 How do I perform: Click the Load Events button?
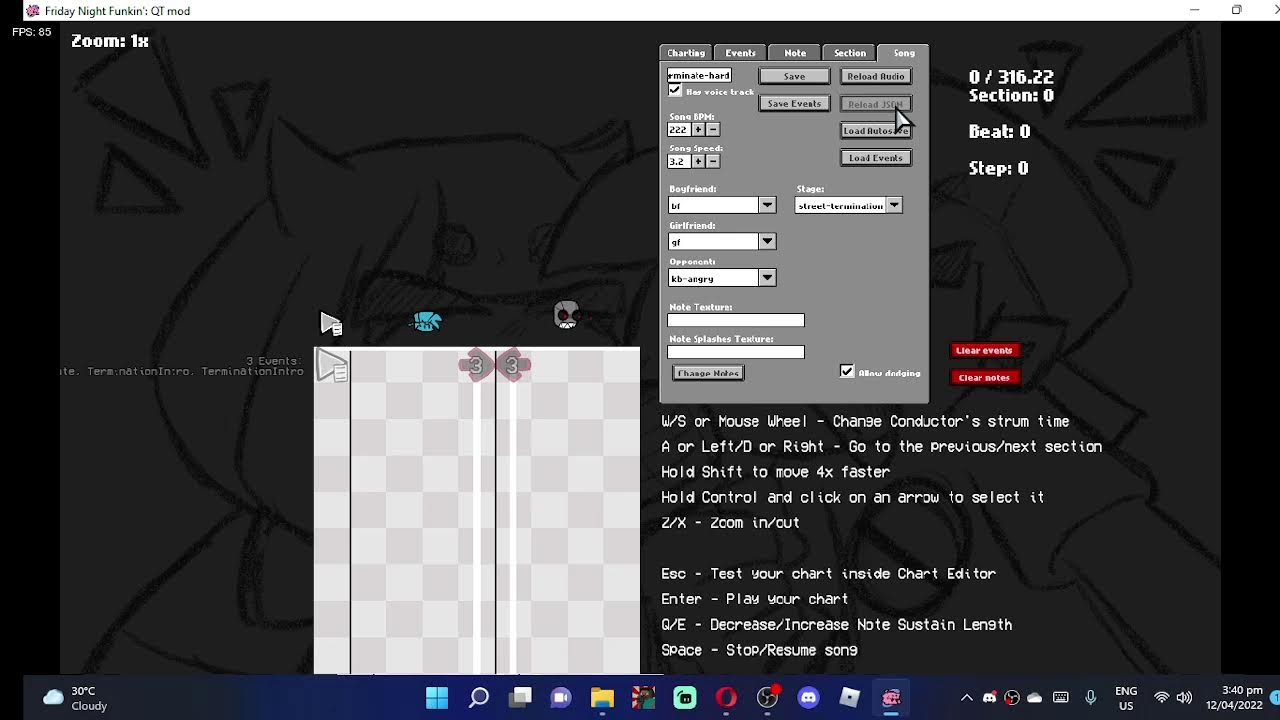click(875, 157)
